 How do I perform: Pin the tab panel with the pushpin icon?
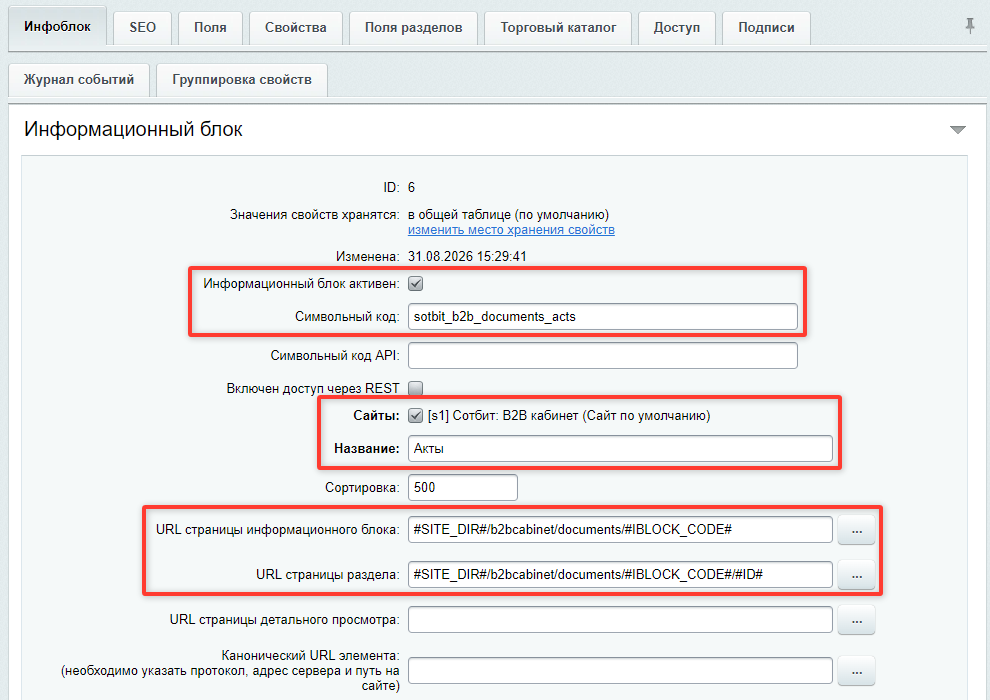pos(970,26)
